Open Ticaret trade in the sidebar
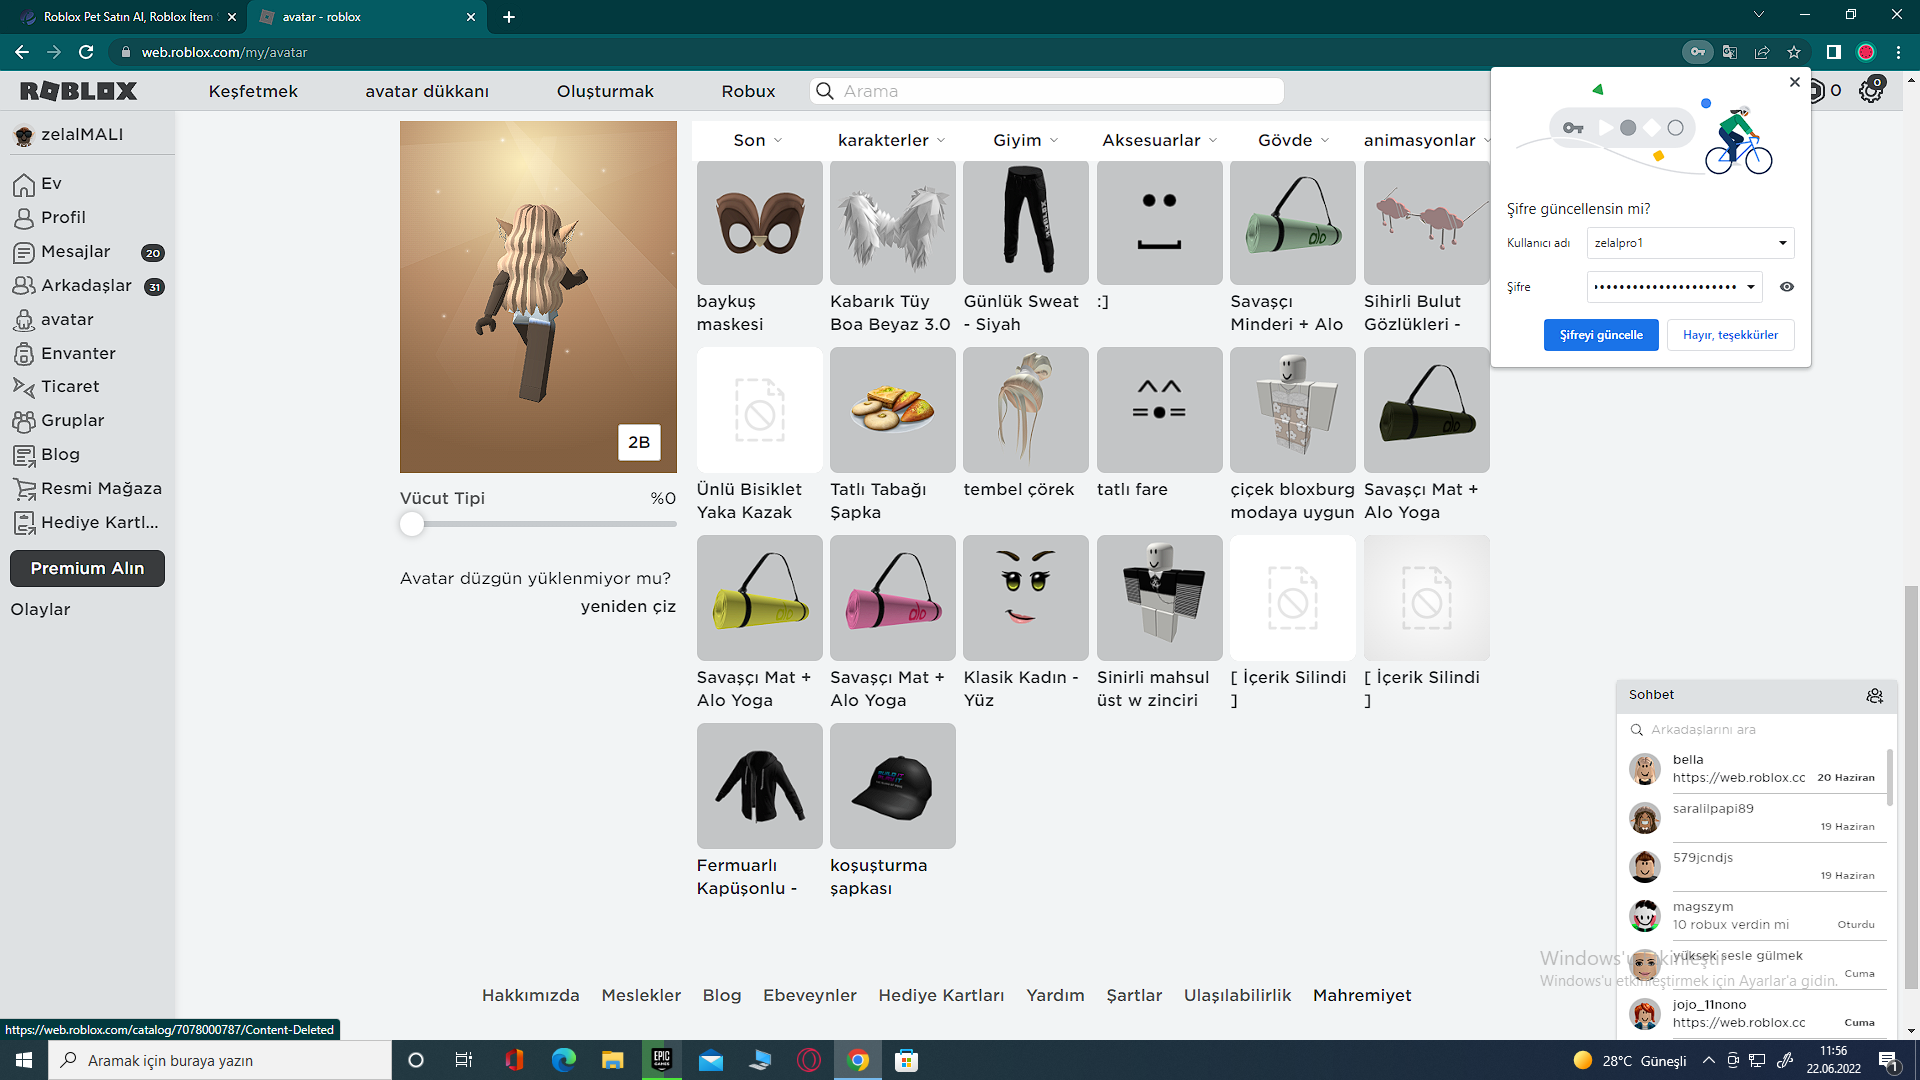The width and height of the screenshot is (1920, 1080). pyautogui.click(x=70, y=387)
